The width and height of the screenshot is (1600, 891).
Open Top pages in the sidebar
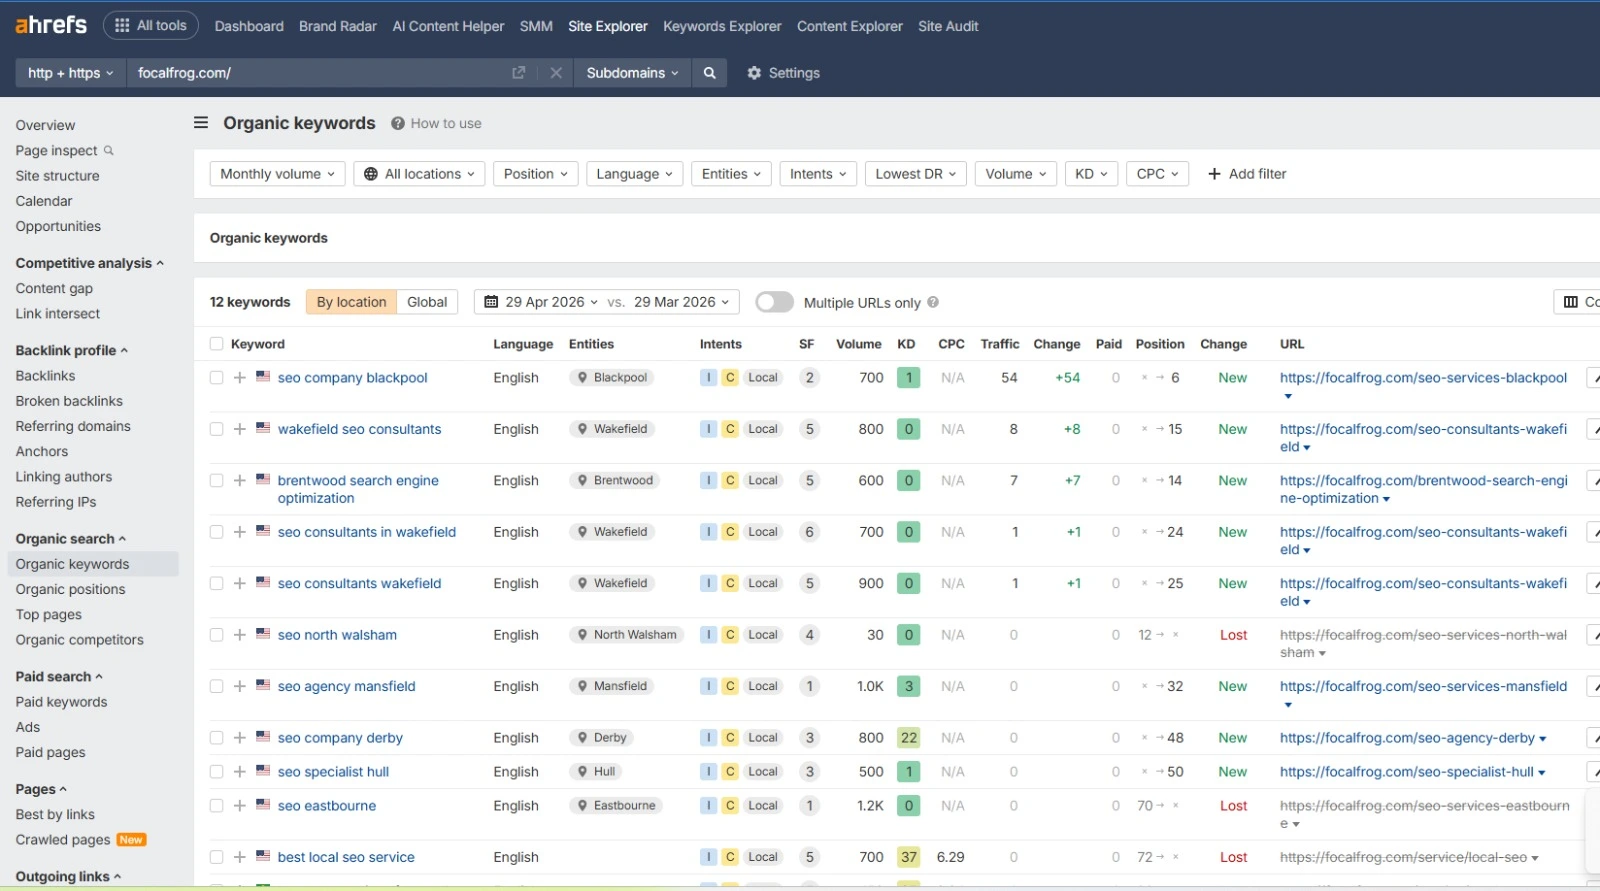click(49, 615)
